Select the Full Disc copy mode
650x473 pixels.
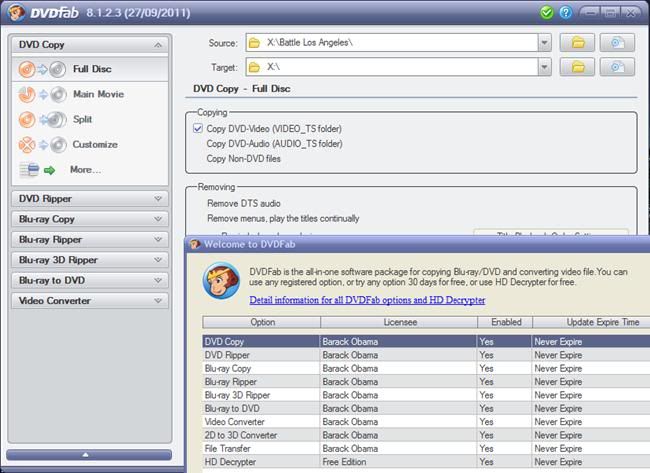[90, 69]
